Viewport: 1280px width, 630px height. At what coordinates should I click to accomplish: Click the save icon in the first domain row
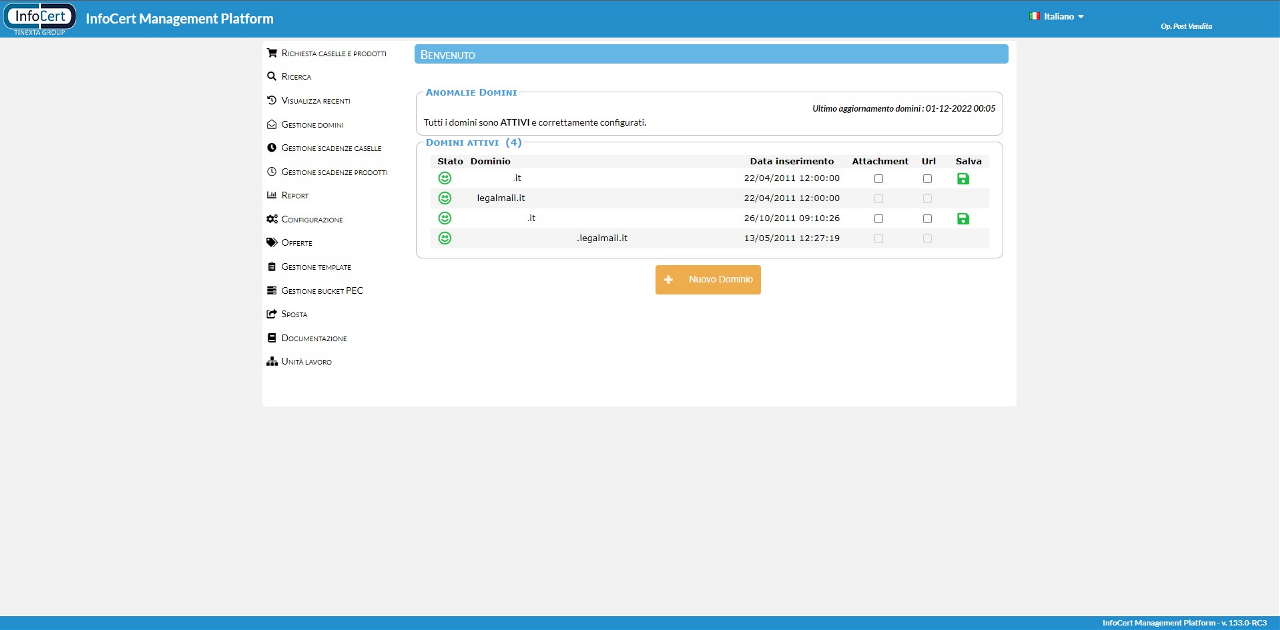963,178
